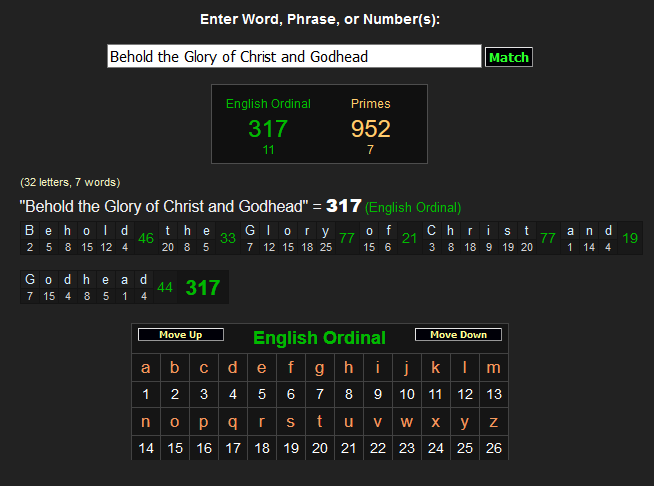This screenshot has height=486, width=654.
Task: Click letter 'n' in the cipher chart
Action: coord(146,422)
